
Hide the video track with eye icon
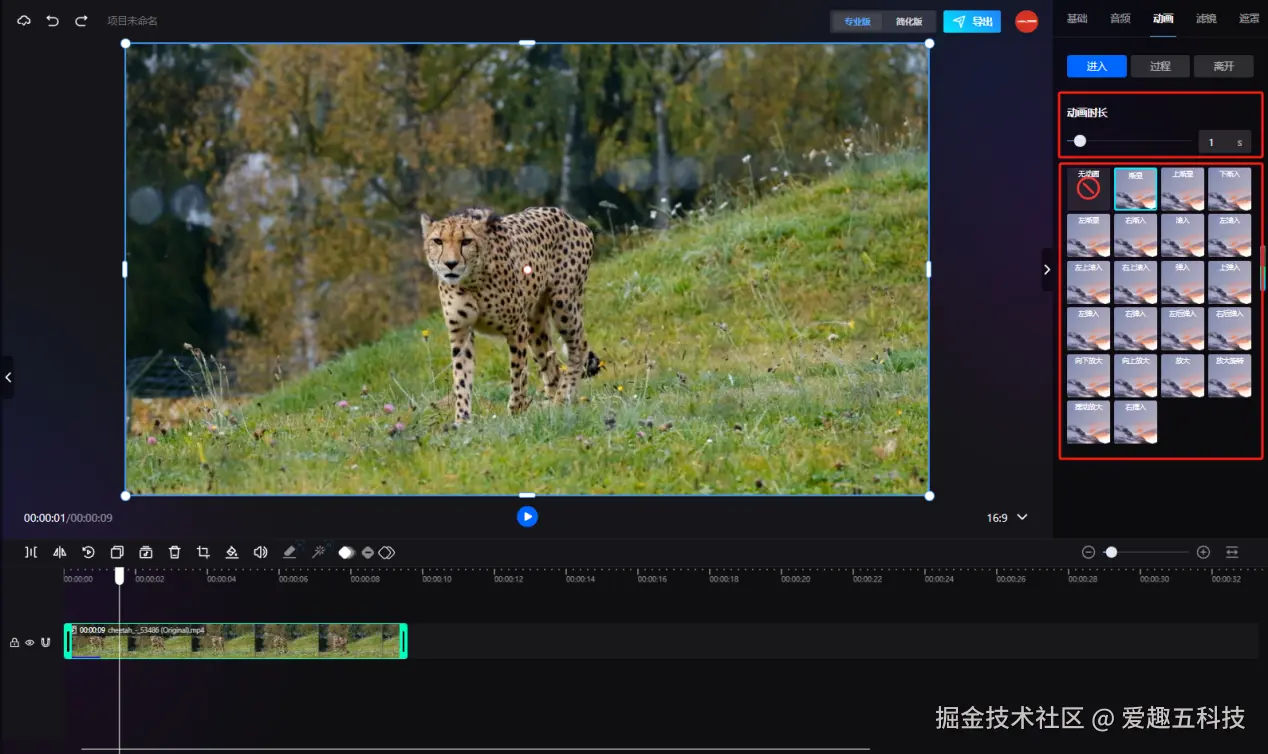(x=30, y=642)
